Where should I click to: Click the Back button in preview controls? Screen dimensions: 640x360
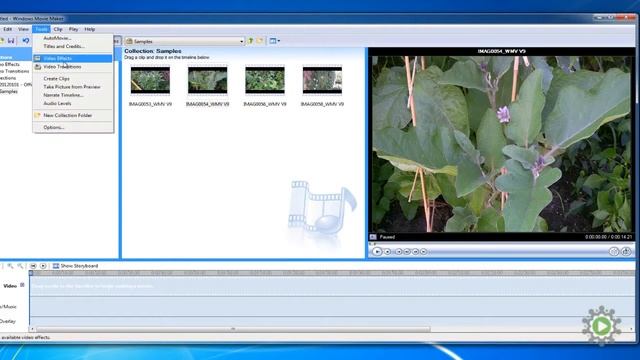399,252
